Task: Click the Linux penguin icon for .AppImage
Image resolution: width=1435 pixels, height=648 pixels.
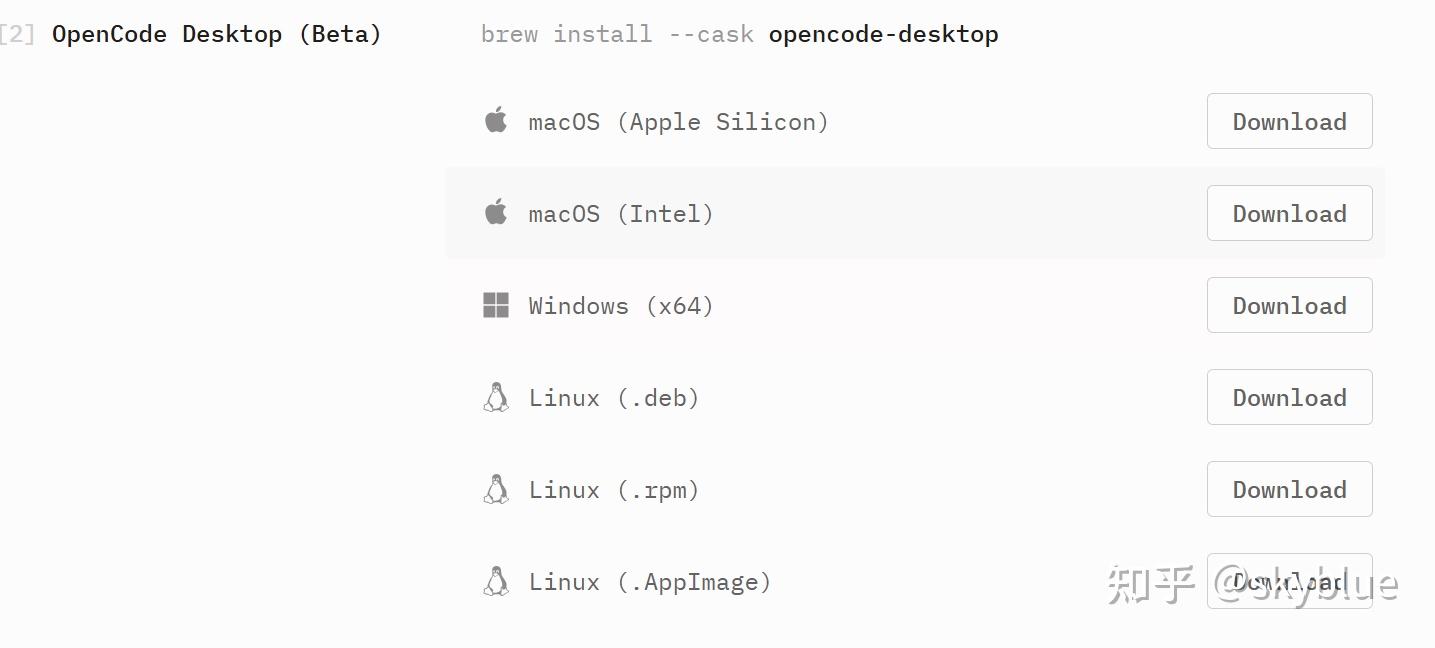Action: click(x=496, y=582)
